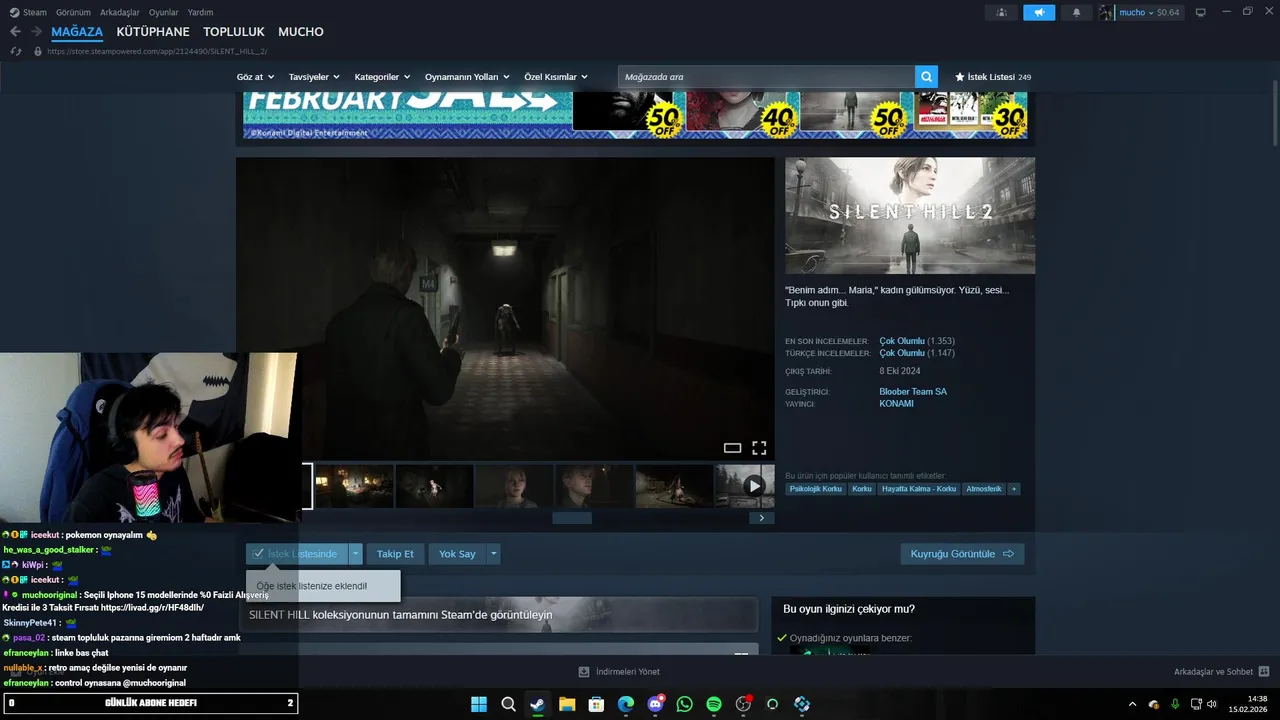The width and height of the screenshot is (1280, 720).
Task: Open the Steam announcements megaphone icon
Action: tap(1039, 12)
